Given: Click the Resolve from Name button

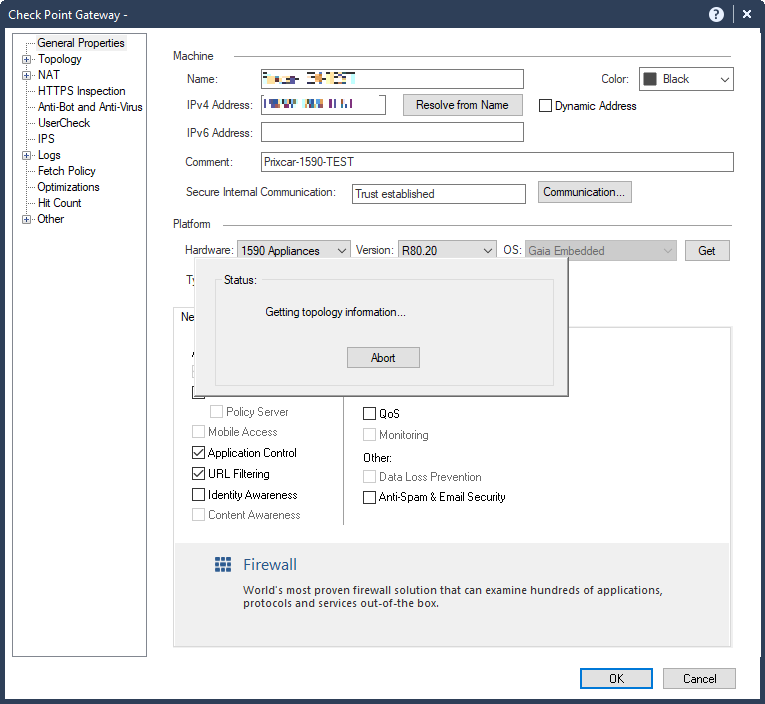Looking at the screenshot, I should [462, 105].
